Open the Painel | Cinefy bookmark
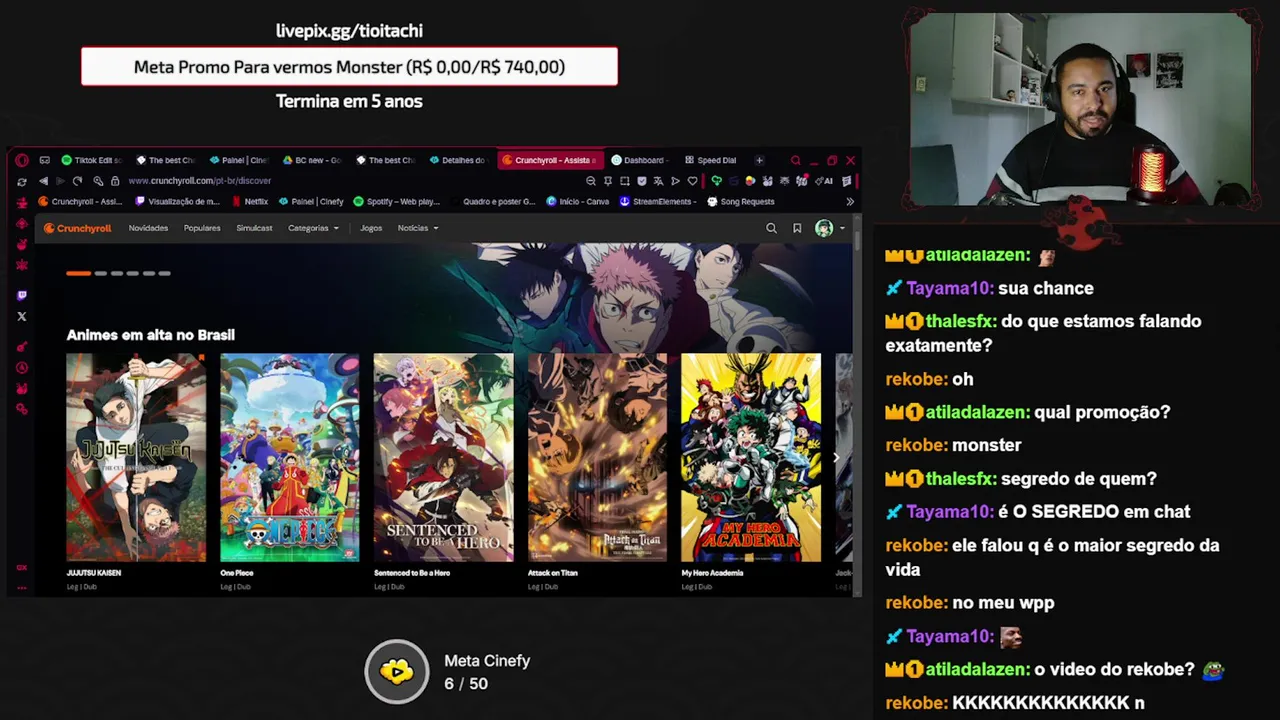 [311, 201]
